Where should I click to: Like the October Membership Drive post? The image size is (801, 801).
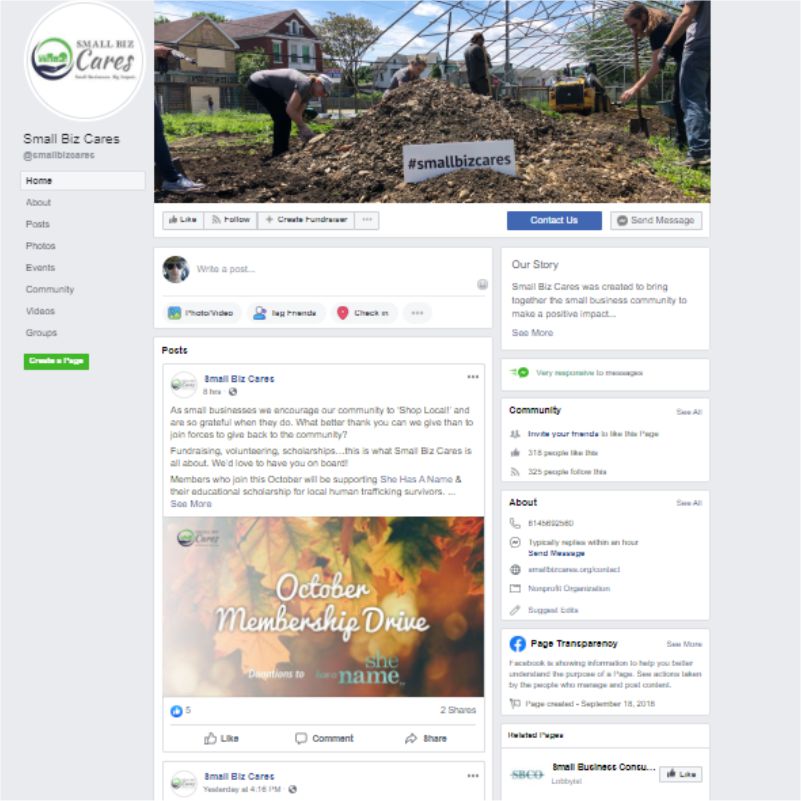click(x=221, y=738)
